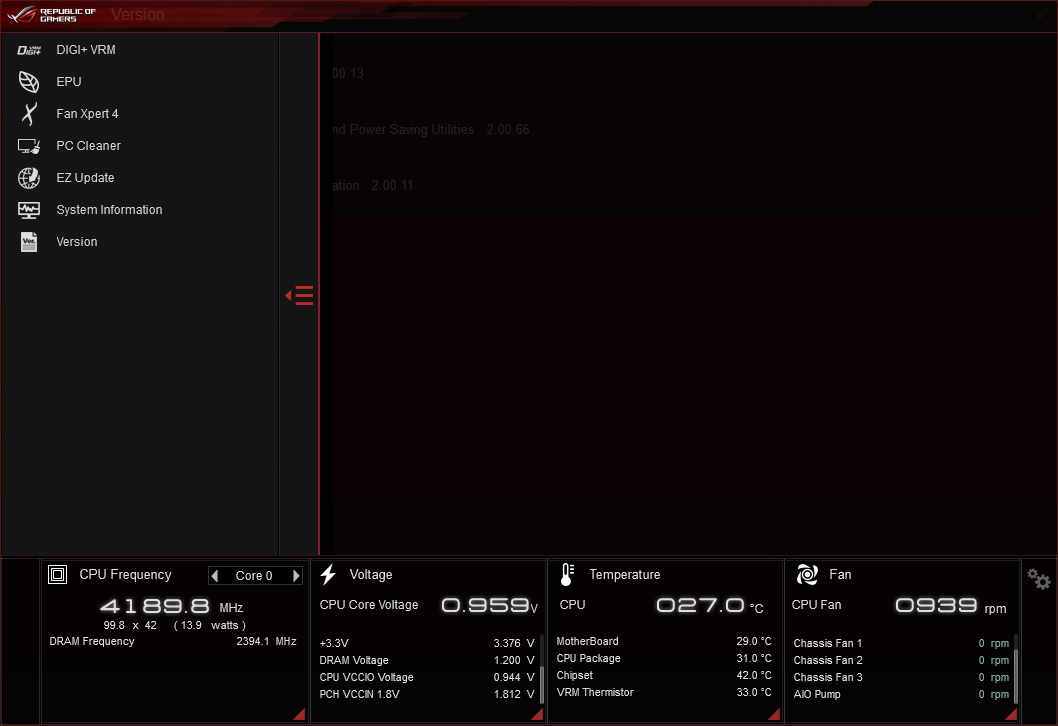Select DIGI+ VRM menu entry

point(86,50)
